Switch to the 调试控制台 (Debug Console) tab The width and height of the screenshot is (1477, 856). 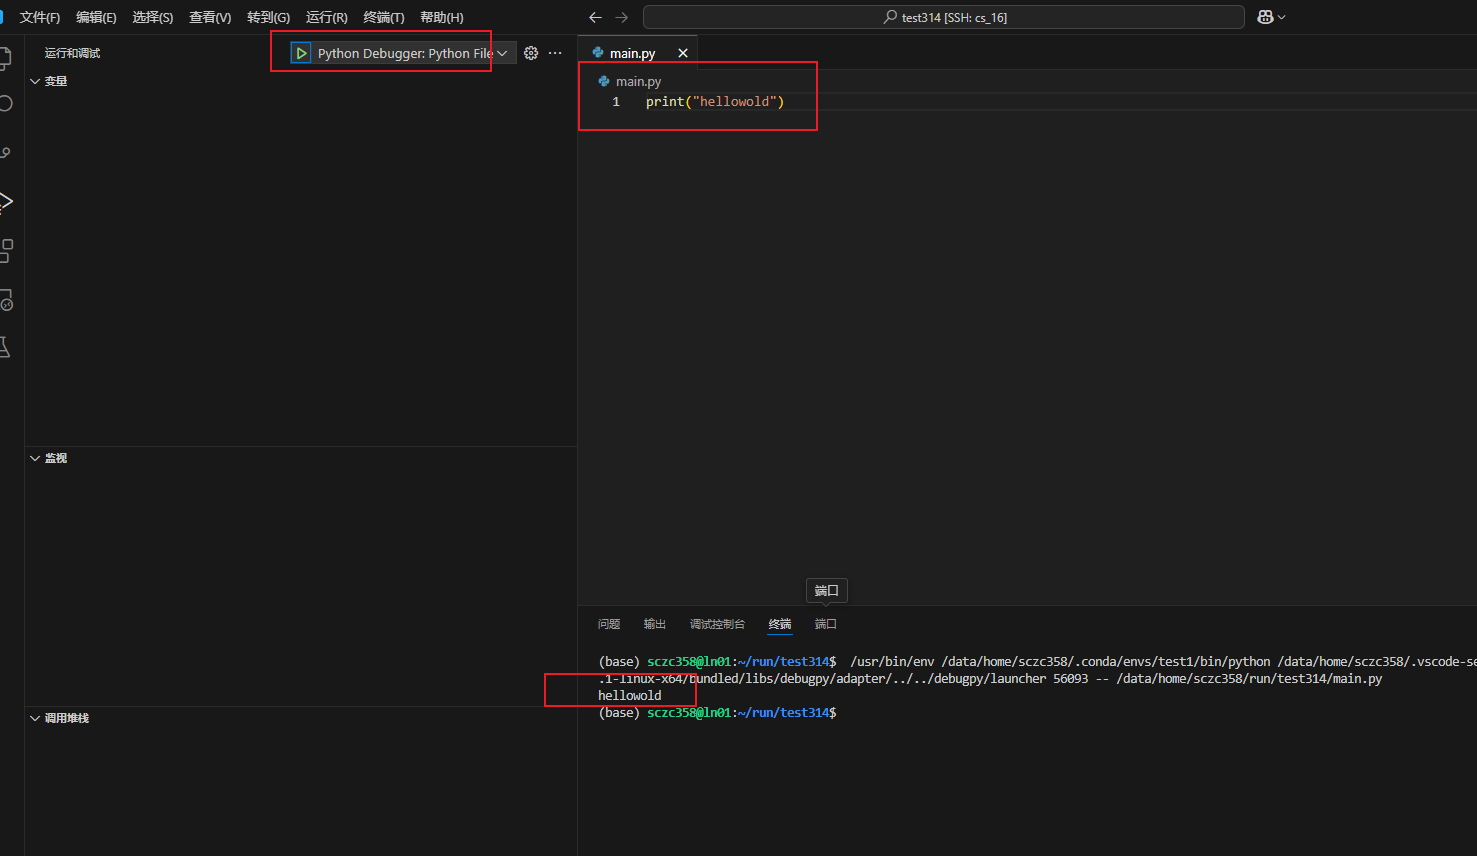coord(717,624)
